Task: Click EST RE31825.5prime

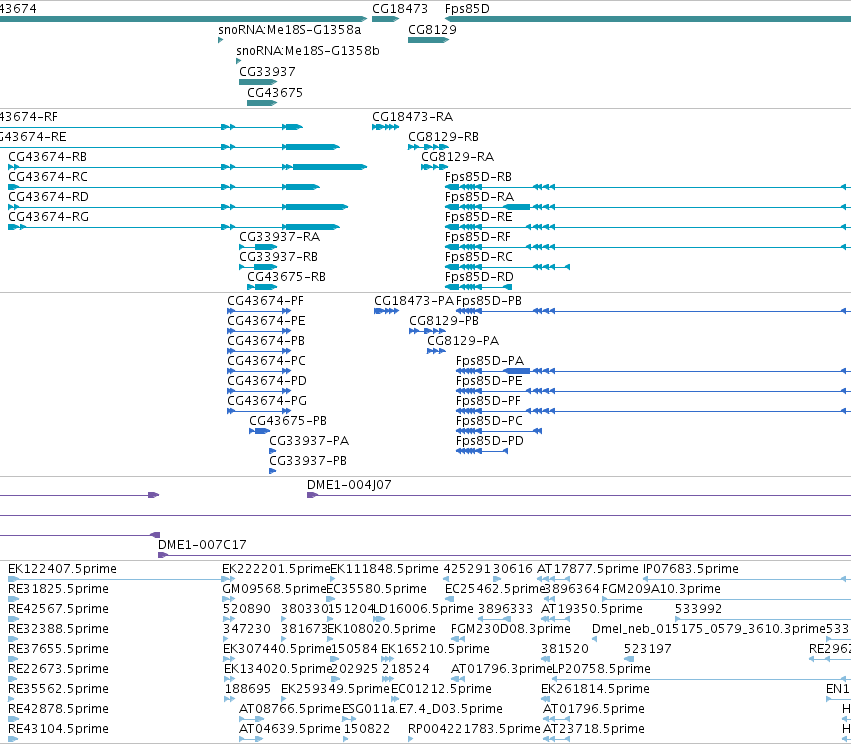Action: (x=58, y=589)
